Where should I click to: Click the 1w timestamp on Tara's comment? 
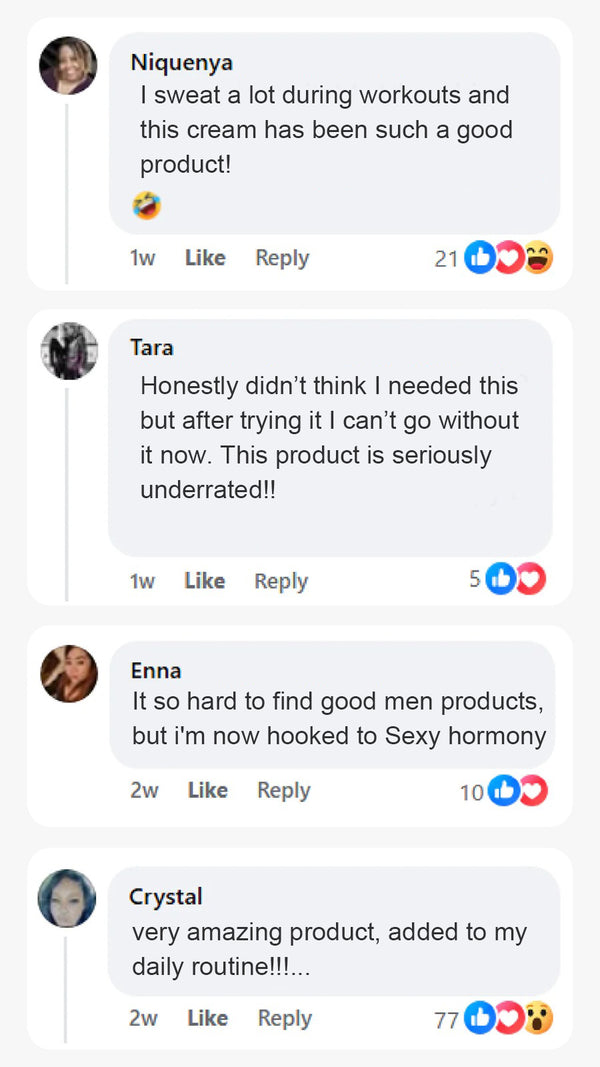(x=142, y=581)
